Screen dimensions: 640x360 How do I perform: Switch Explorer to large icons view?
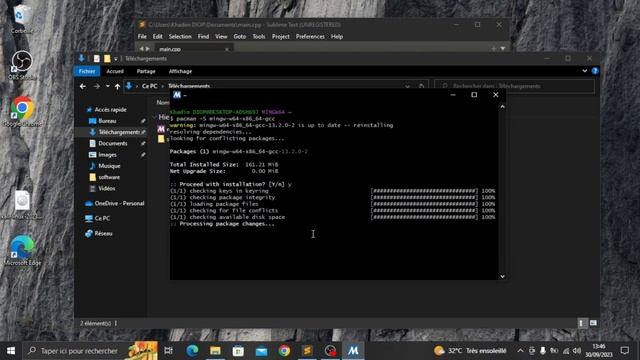[593, 323]
